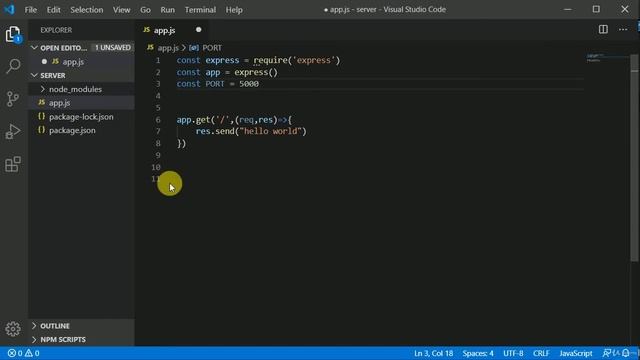The image size is (640, 360).
Task: Change encoding via UTF-8
Action: click(x=513, y=353)
